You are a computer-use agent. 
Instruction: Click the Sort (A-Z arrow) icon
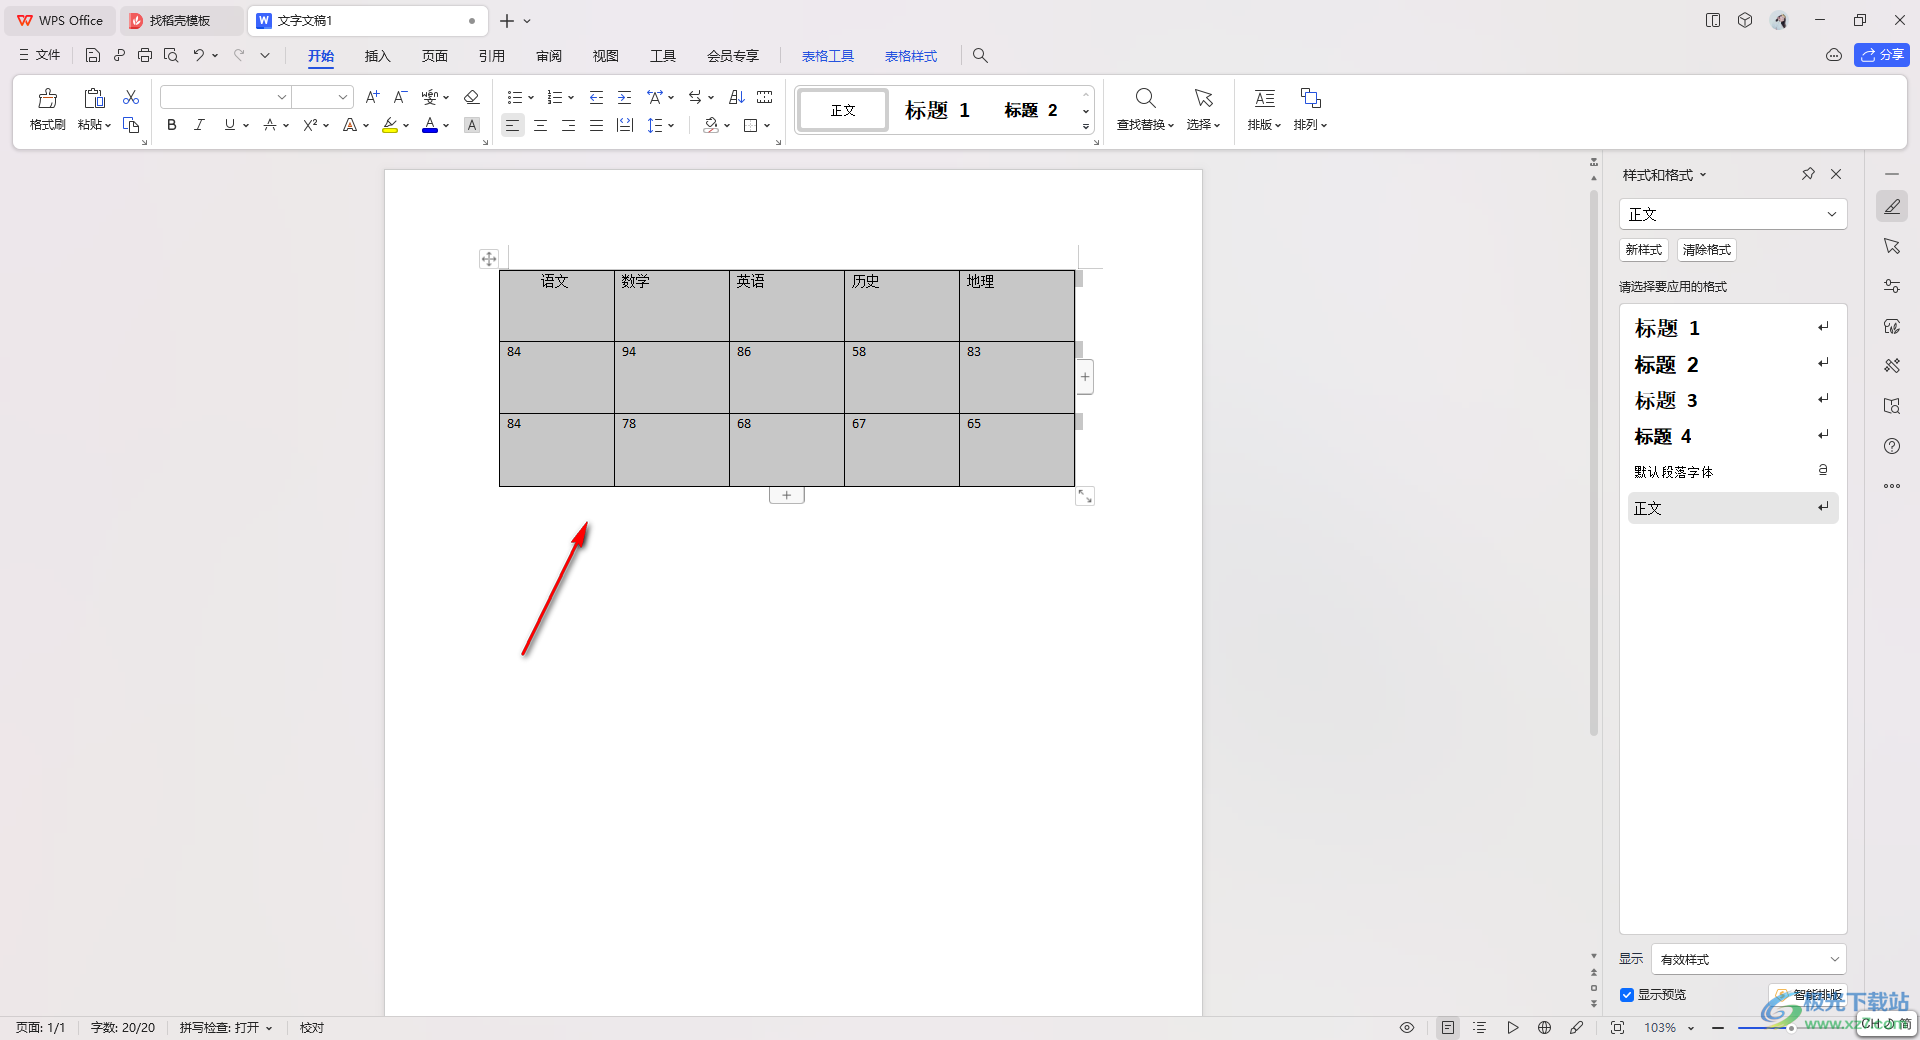[737, 97]
